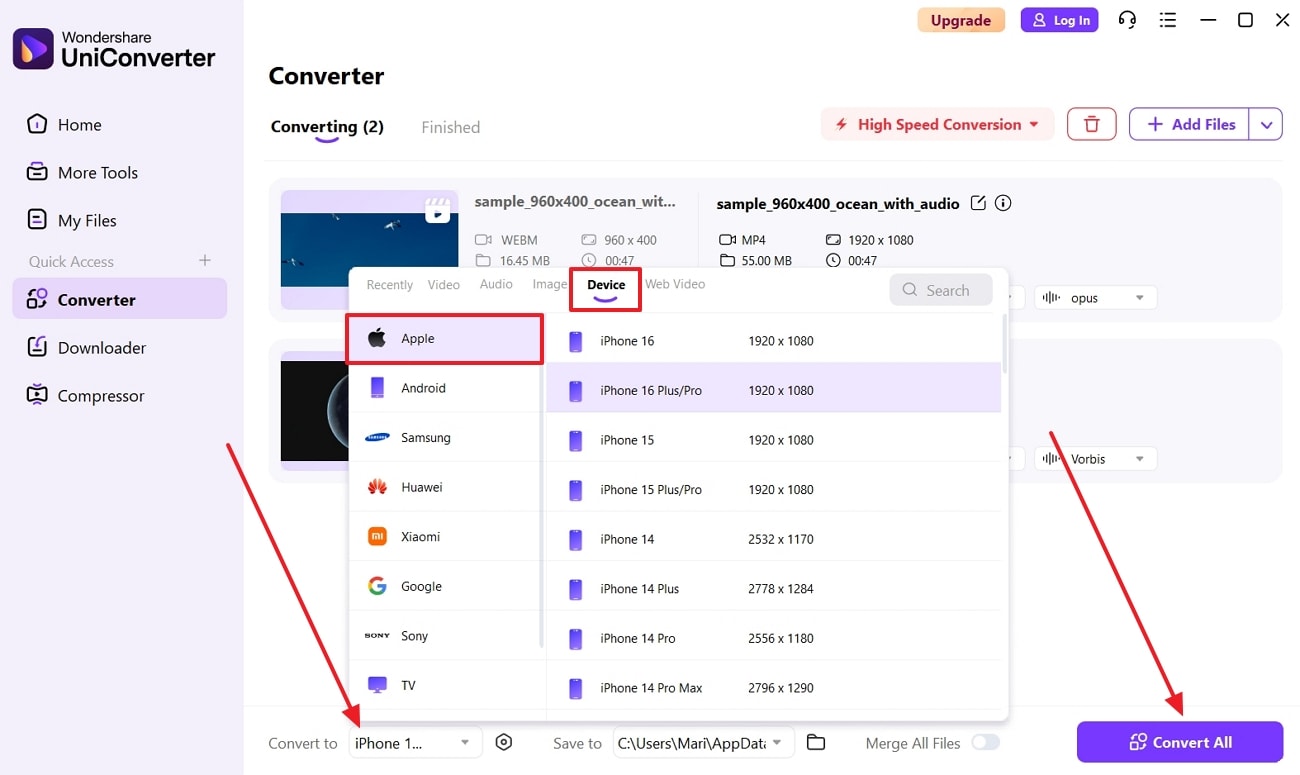
Task: Choose iPhone 14 Pro preset
Action: 774,638
